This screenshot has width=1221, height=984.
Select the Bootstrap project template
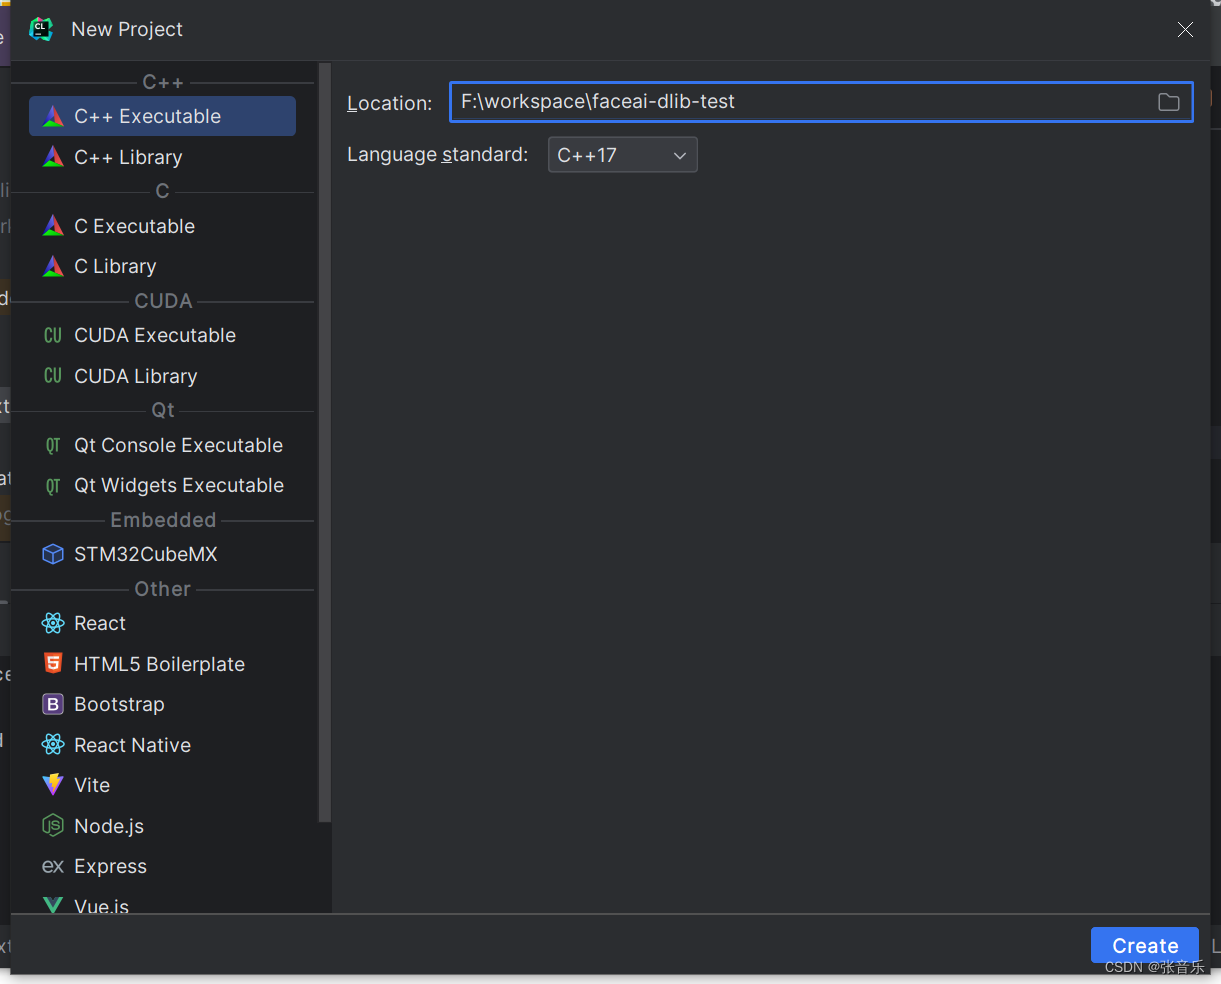point(119,704)
